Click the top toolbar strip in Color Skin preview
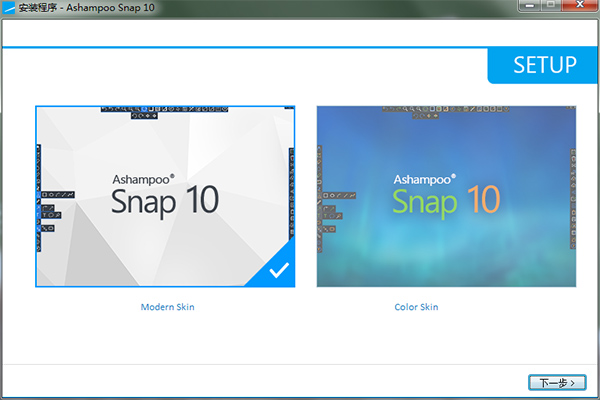Viewport: 600px width, 400px height. pyautogui.click(x=446, y=109)
